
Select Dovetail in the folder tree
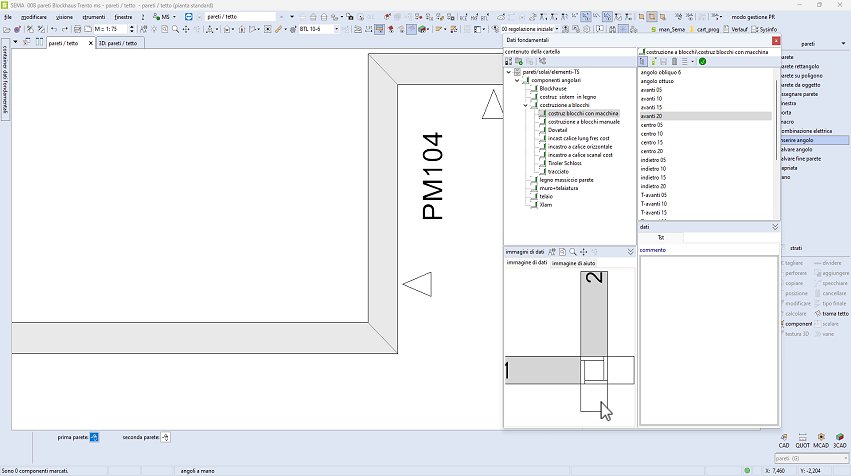pos(557,130)
